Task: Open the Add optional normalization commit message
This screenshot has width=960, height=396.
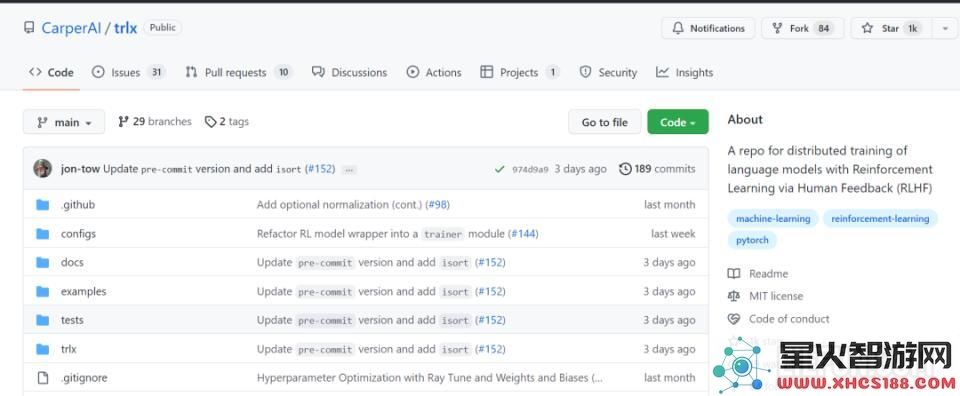Action: tap(339, 204)
